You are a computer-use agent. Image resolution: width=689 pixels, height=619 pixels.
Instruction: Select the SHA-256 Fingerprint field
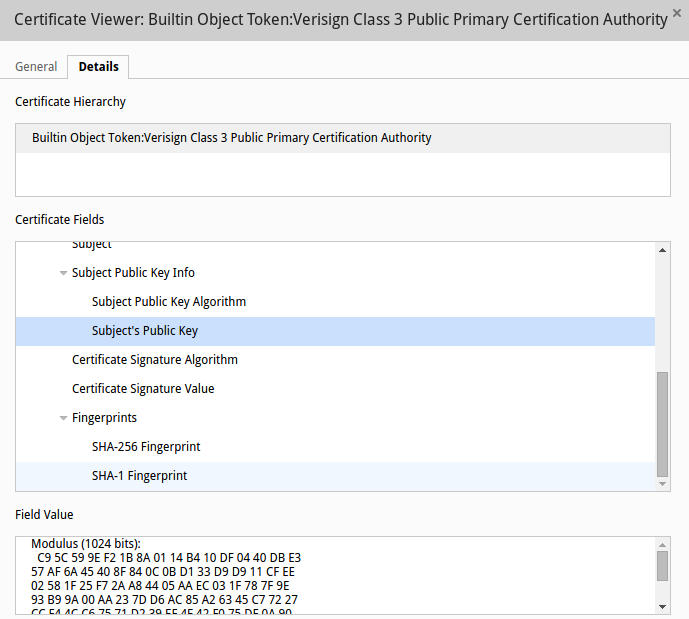coord(335,447)
